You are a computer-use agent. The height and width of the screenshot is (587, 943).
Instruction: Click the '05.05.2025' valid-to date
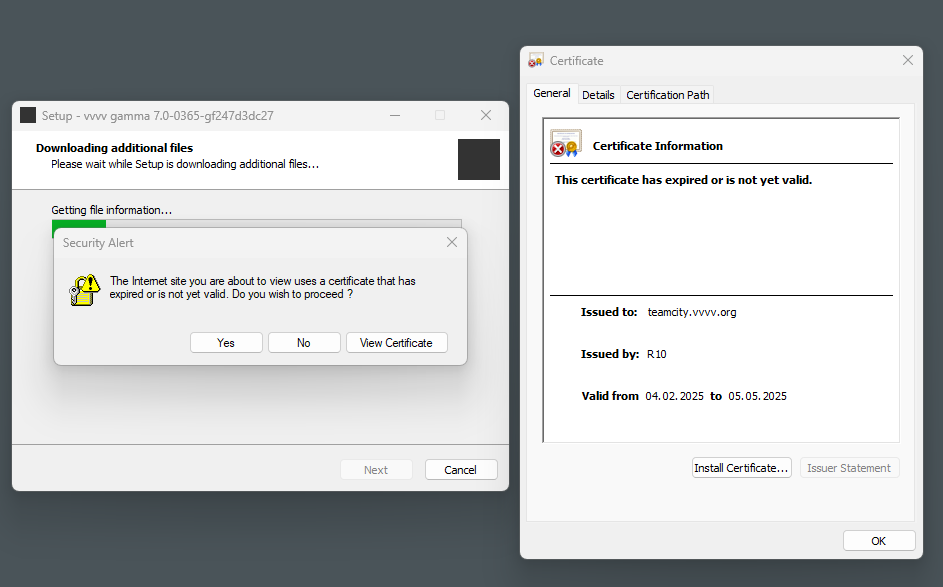(757, 396)
